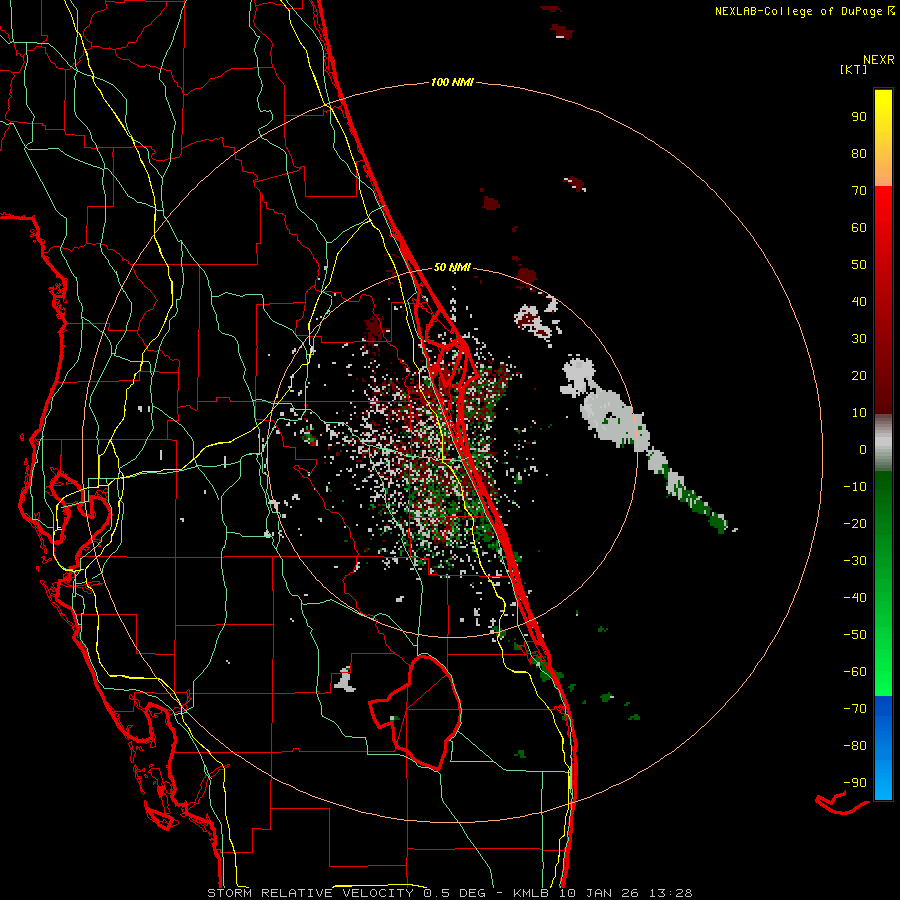Click the -20 value on the velocity scale
Viewport: 900px width, 900px height.
click(855, 523)
